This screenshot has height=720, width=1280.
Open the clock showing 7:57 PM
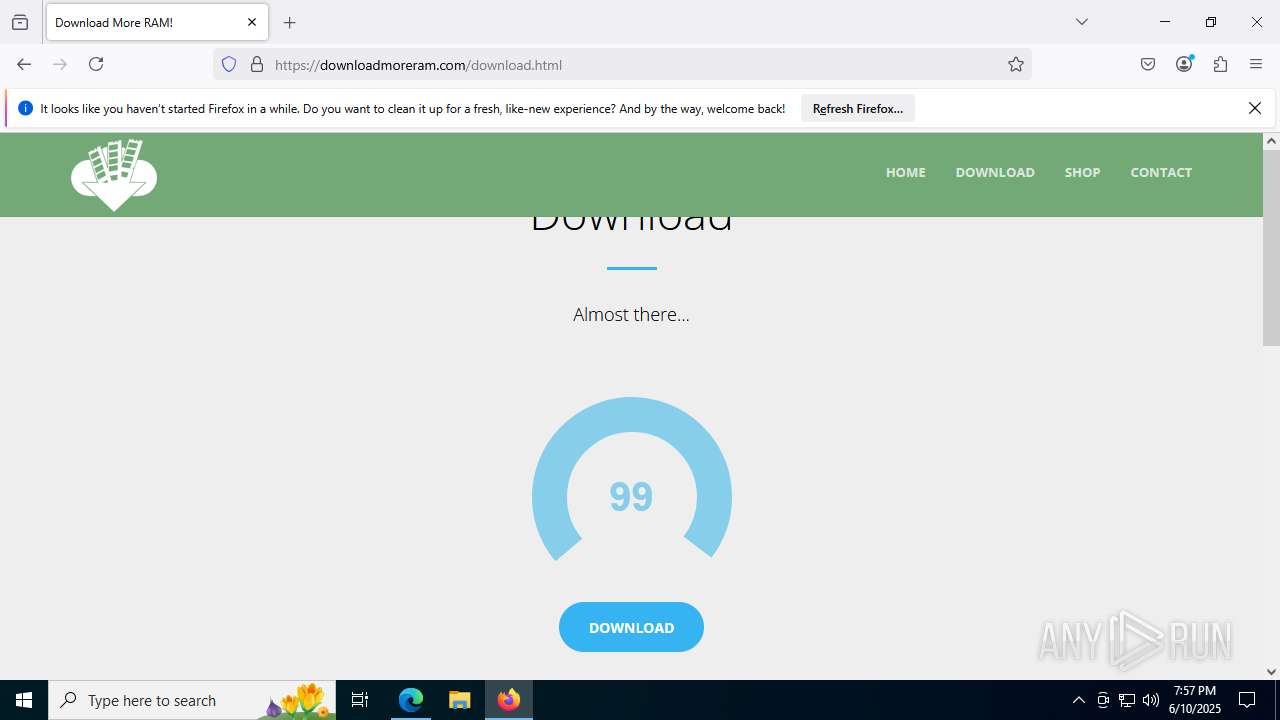[1195, 700]
